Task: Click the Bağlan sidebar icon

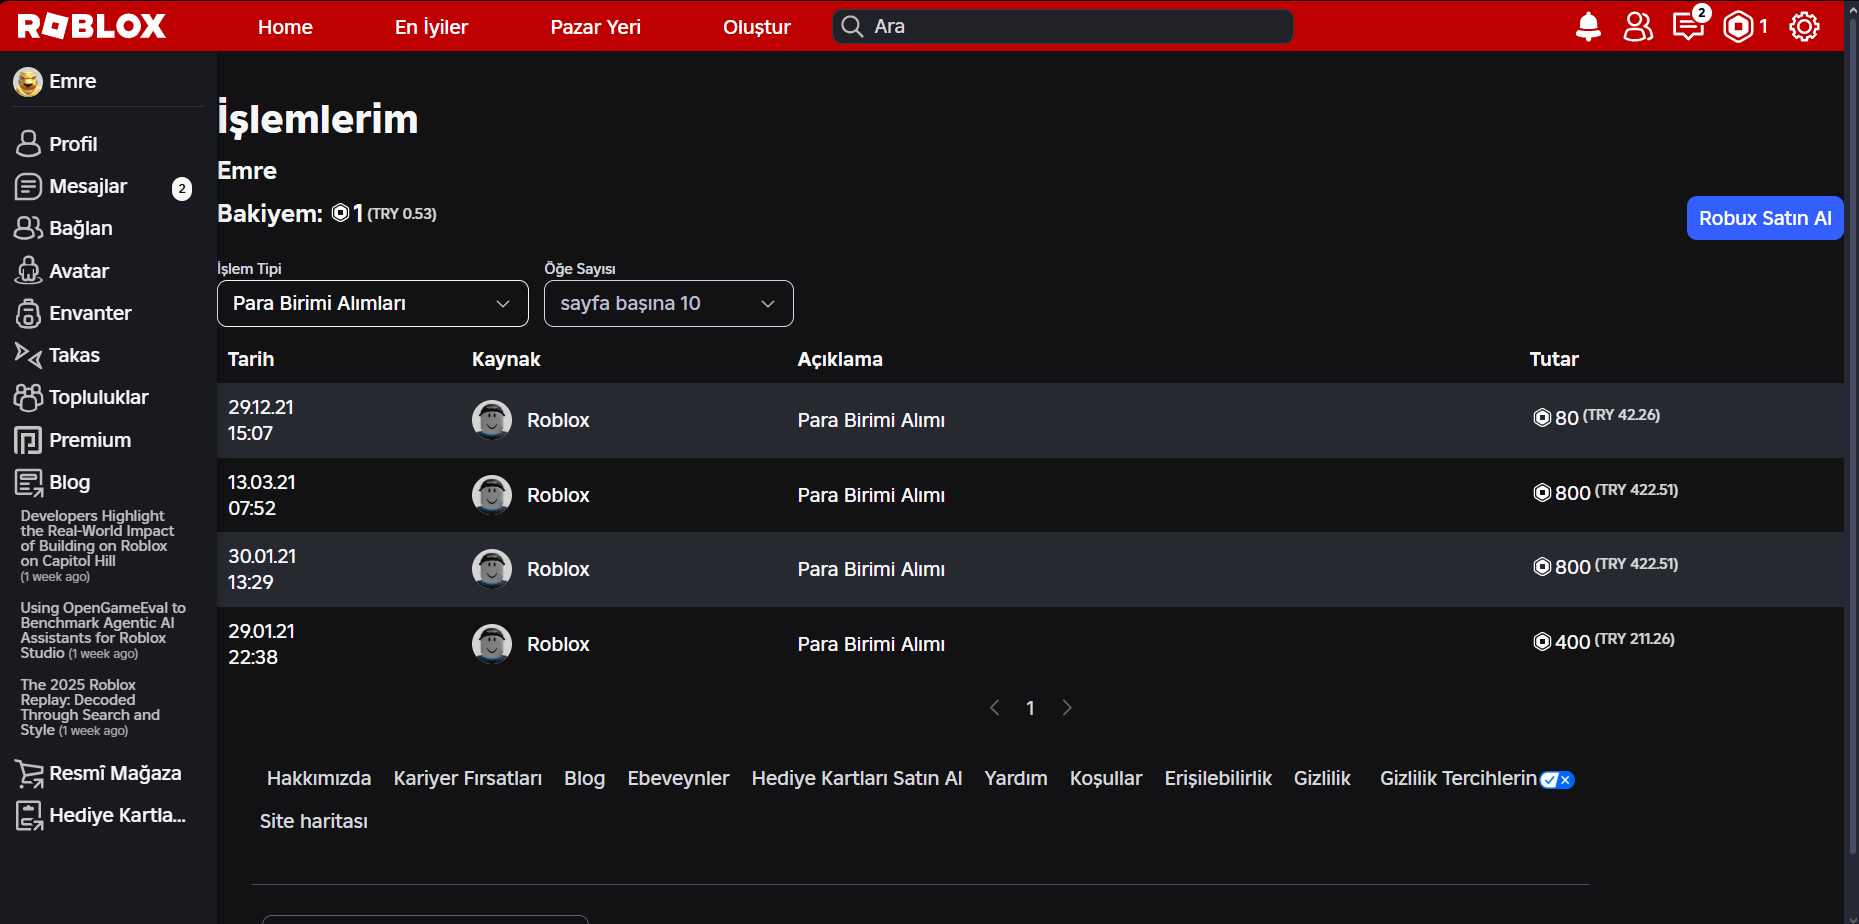Action: [x=28, y=229]
